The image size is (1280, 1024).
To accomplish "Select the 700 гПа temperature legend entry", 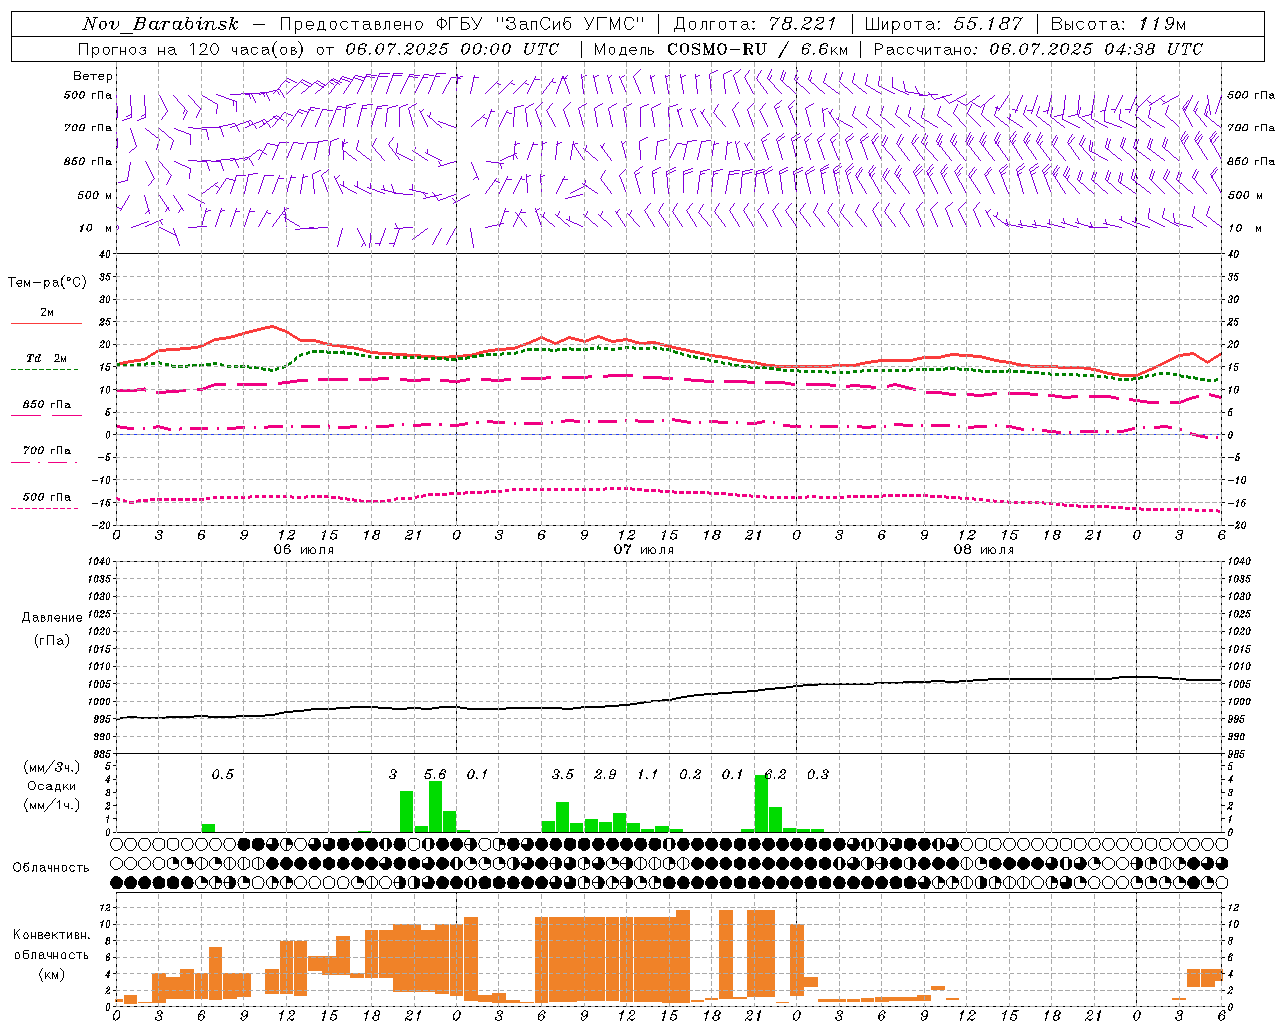I will [47, 451].
